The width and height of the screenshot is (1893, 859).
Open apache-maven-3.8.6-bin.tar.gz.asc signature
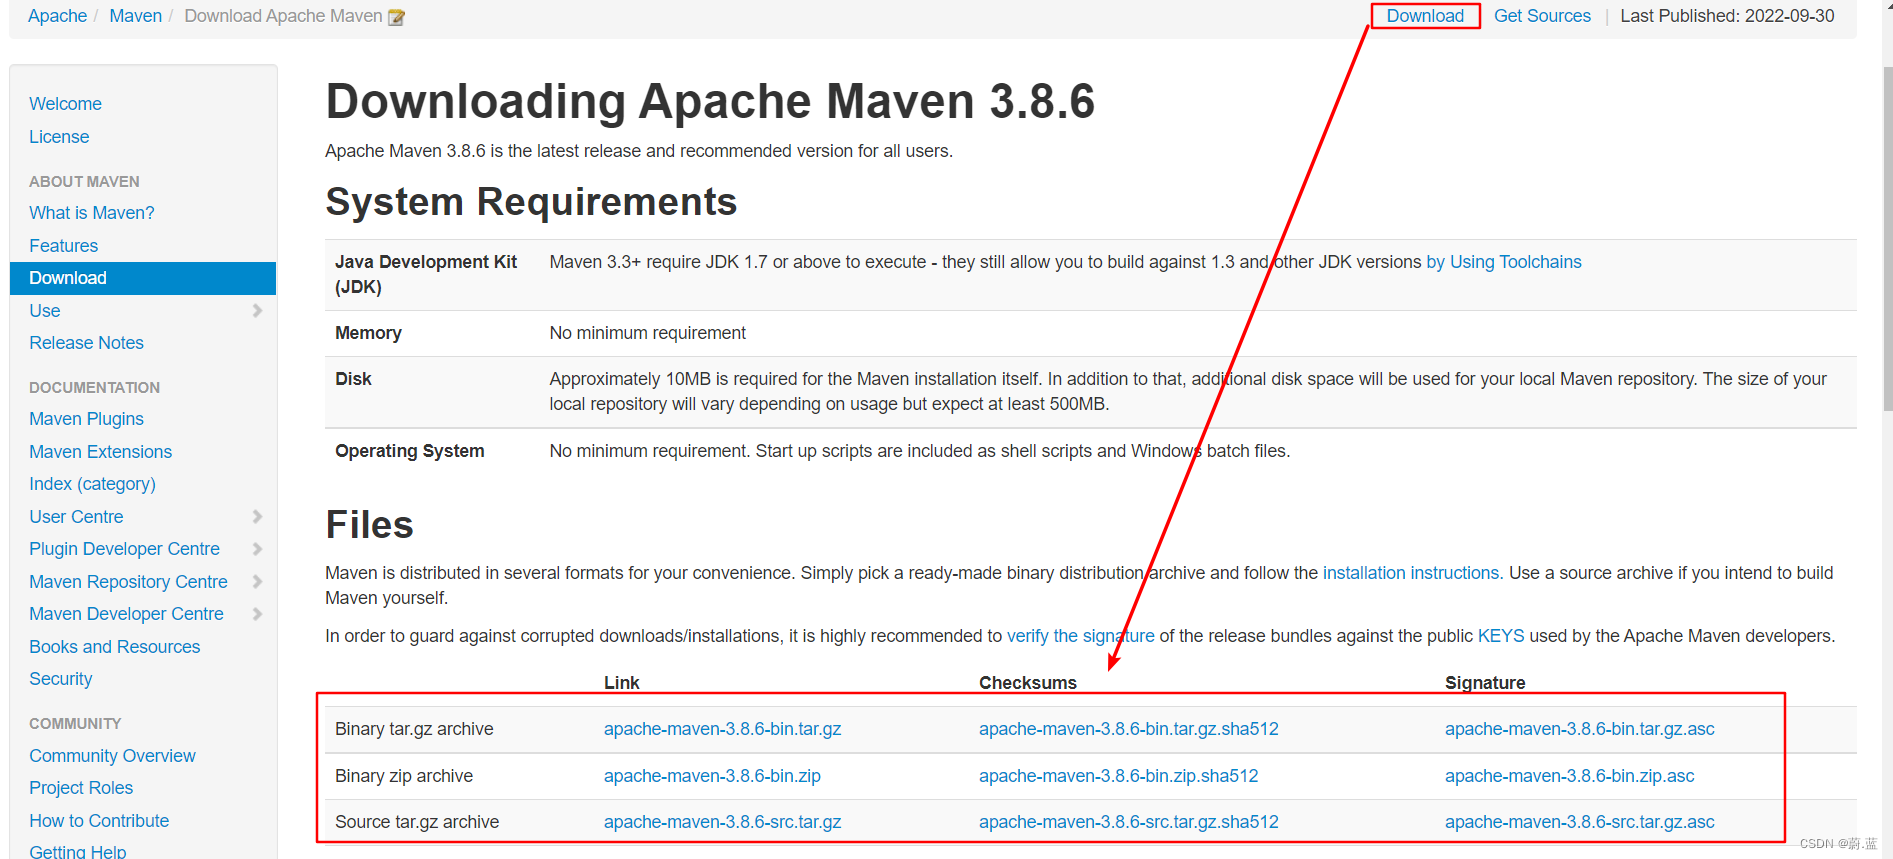click(x=1579, y=729)
